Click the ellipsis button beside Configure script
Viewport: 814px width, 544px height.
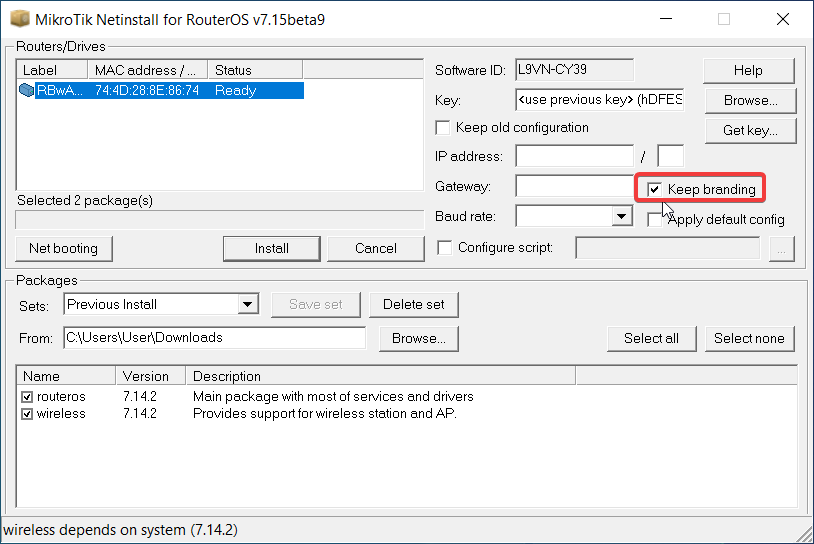(781, 248)
